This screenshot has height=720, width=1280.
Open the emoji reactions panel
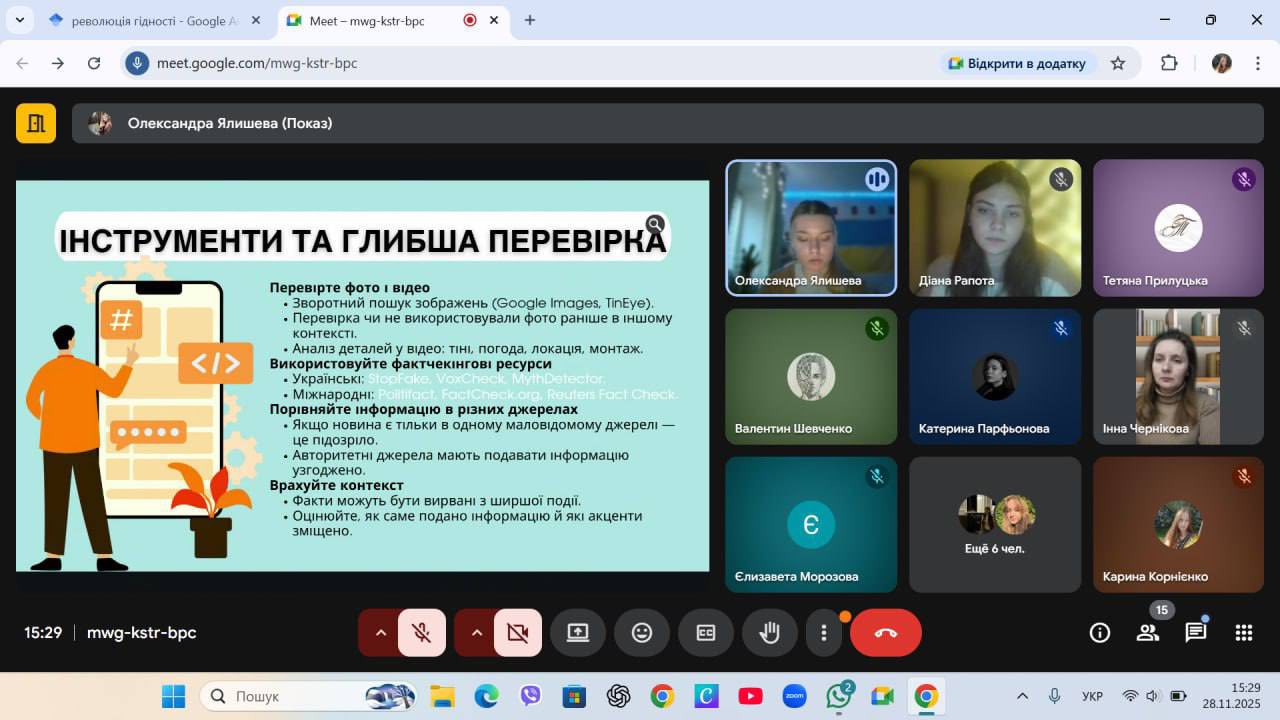[641, 633]
